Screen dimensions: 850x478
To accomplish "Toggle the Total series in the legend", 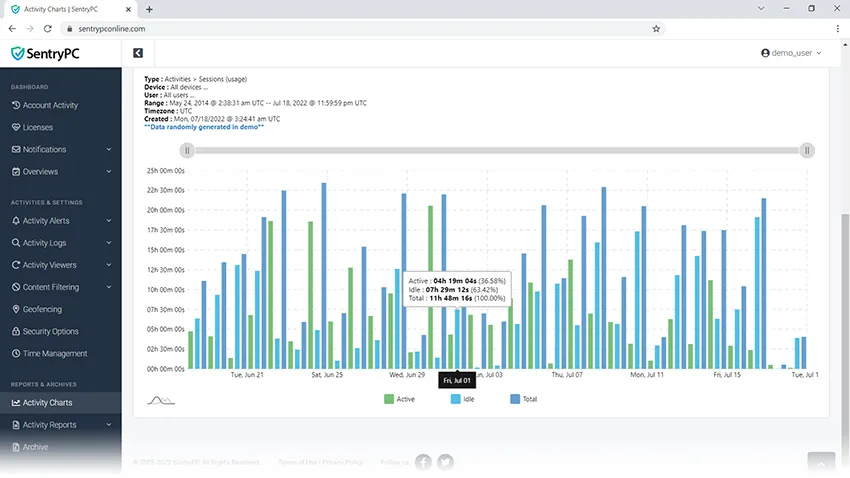I will (x=524, y=399).
